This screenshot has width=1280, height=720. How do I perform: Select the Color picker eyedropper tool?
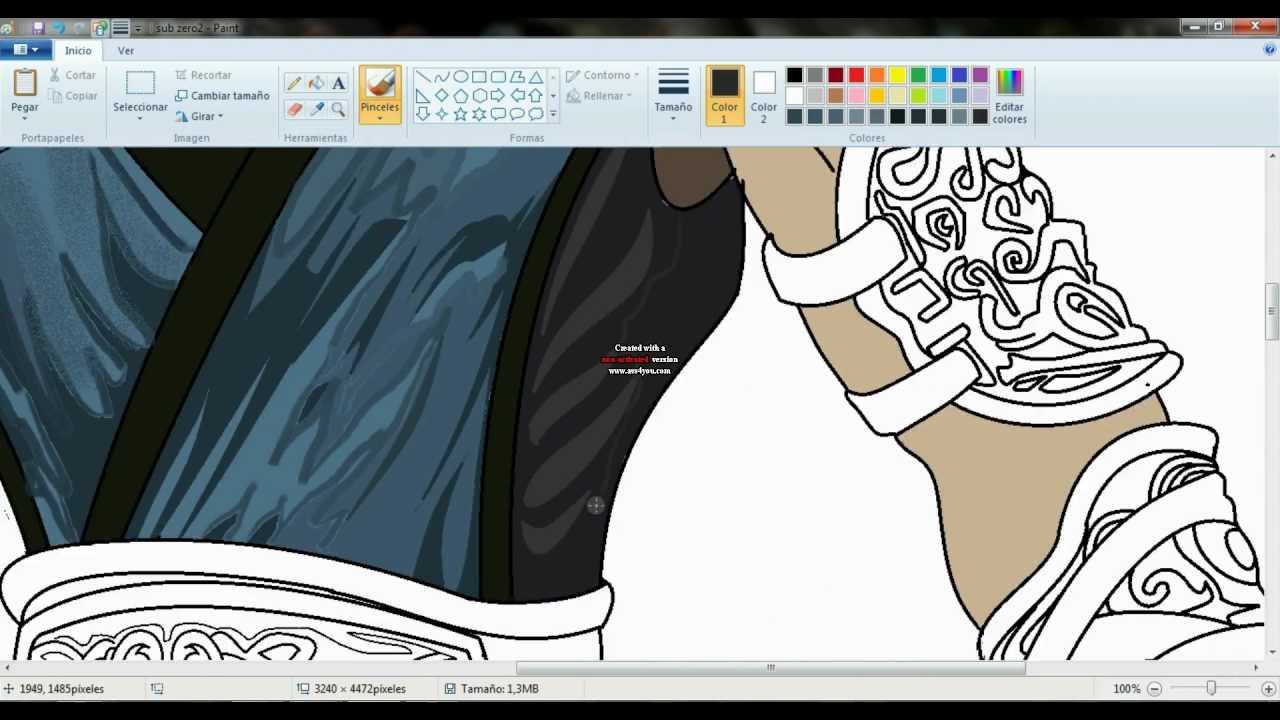[316, 109]
